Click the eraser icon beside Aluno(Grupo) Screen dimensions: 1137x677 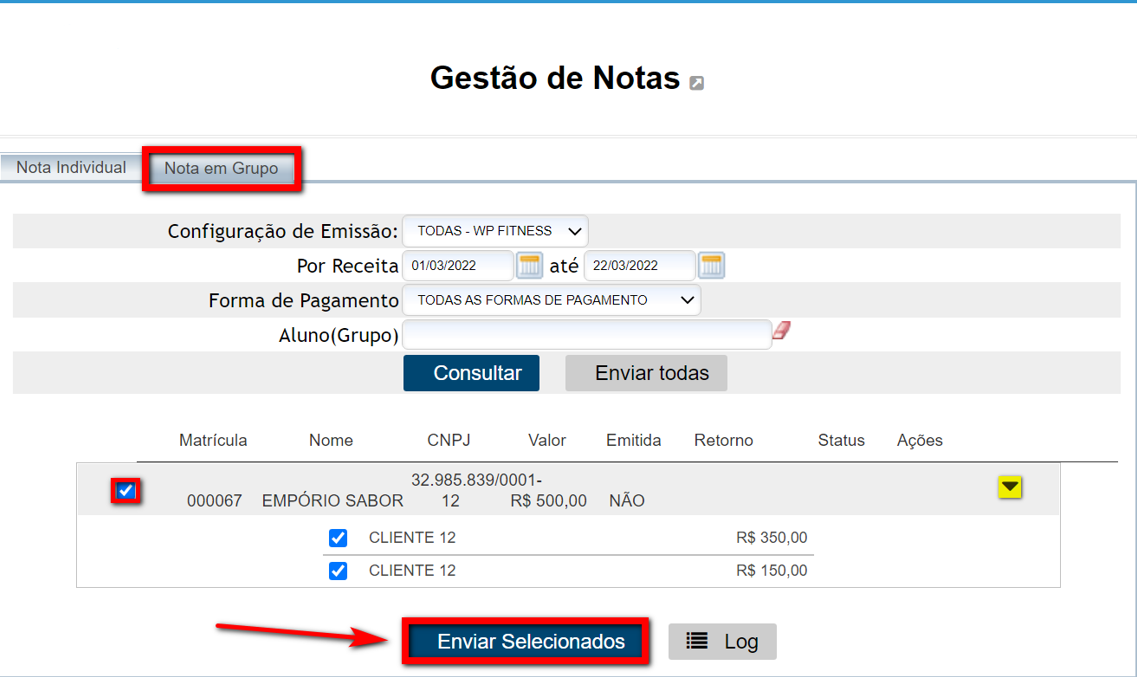coord(782,331)
